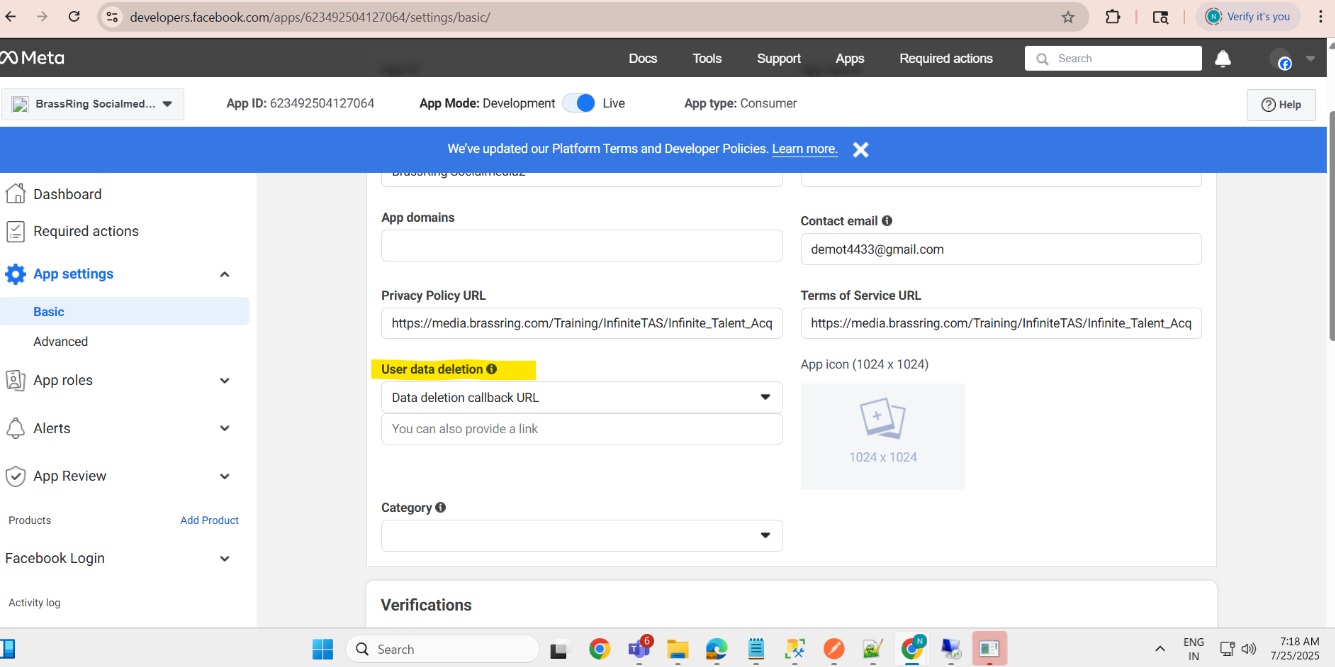Follow the Learn more link
The height and width of the screenshot is (667, 1335).
[805, 149]
